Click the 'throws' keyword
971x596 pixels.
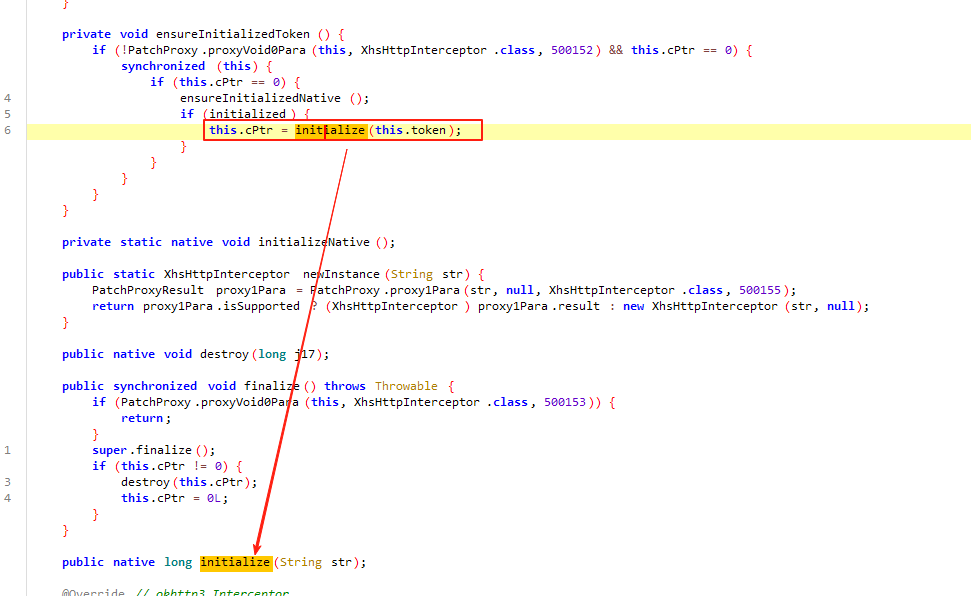pyautogui.click(x=345, y=386)
